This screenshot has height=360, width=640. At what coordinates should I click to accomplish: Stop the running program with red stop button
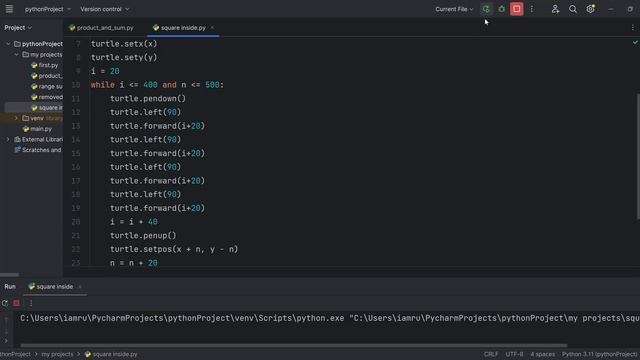(516, 9)
